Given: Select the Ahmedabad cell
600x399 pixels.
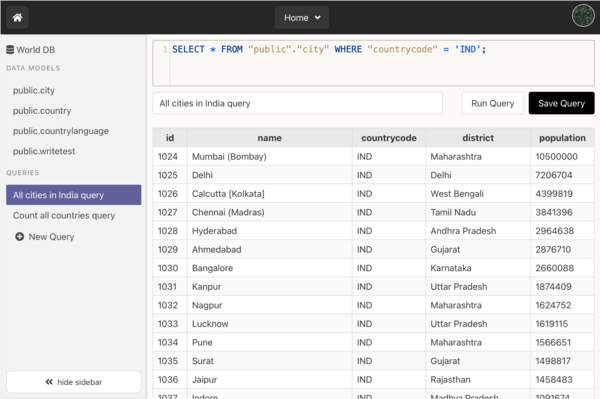Looking at the screenshot, I should (x=269, y=249).
